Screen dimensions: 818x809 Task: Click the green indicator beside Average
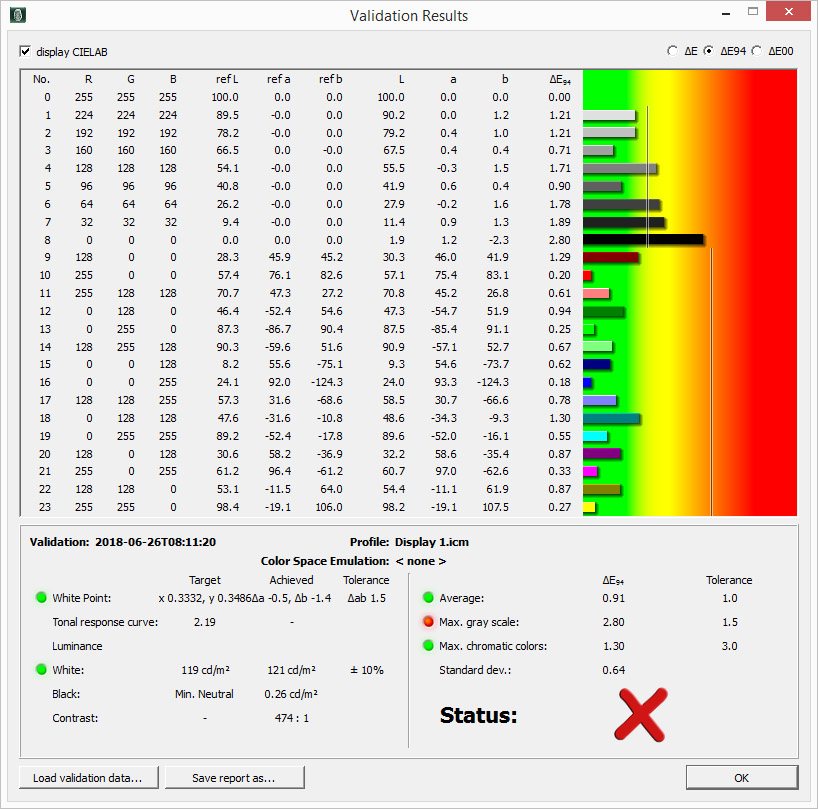428,598
